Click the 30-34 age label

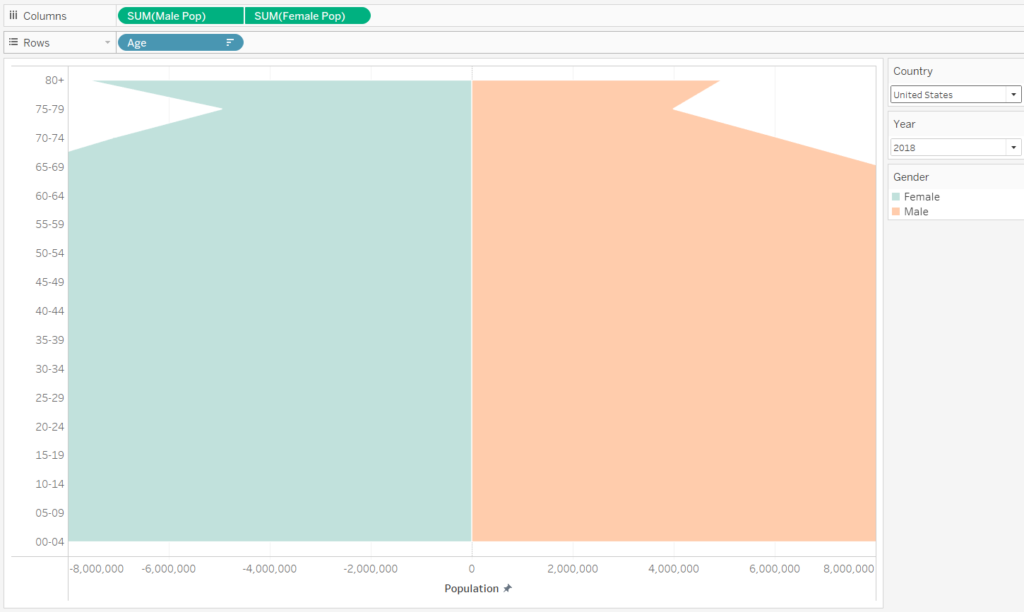tap(50, 369)
